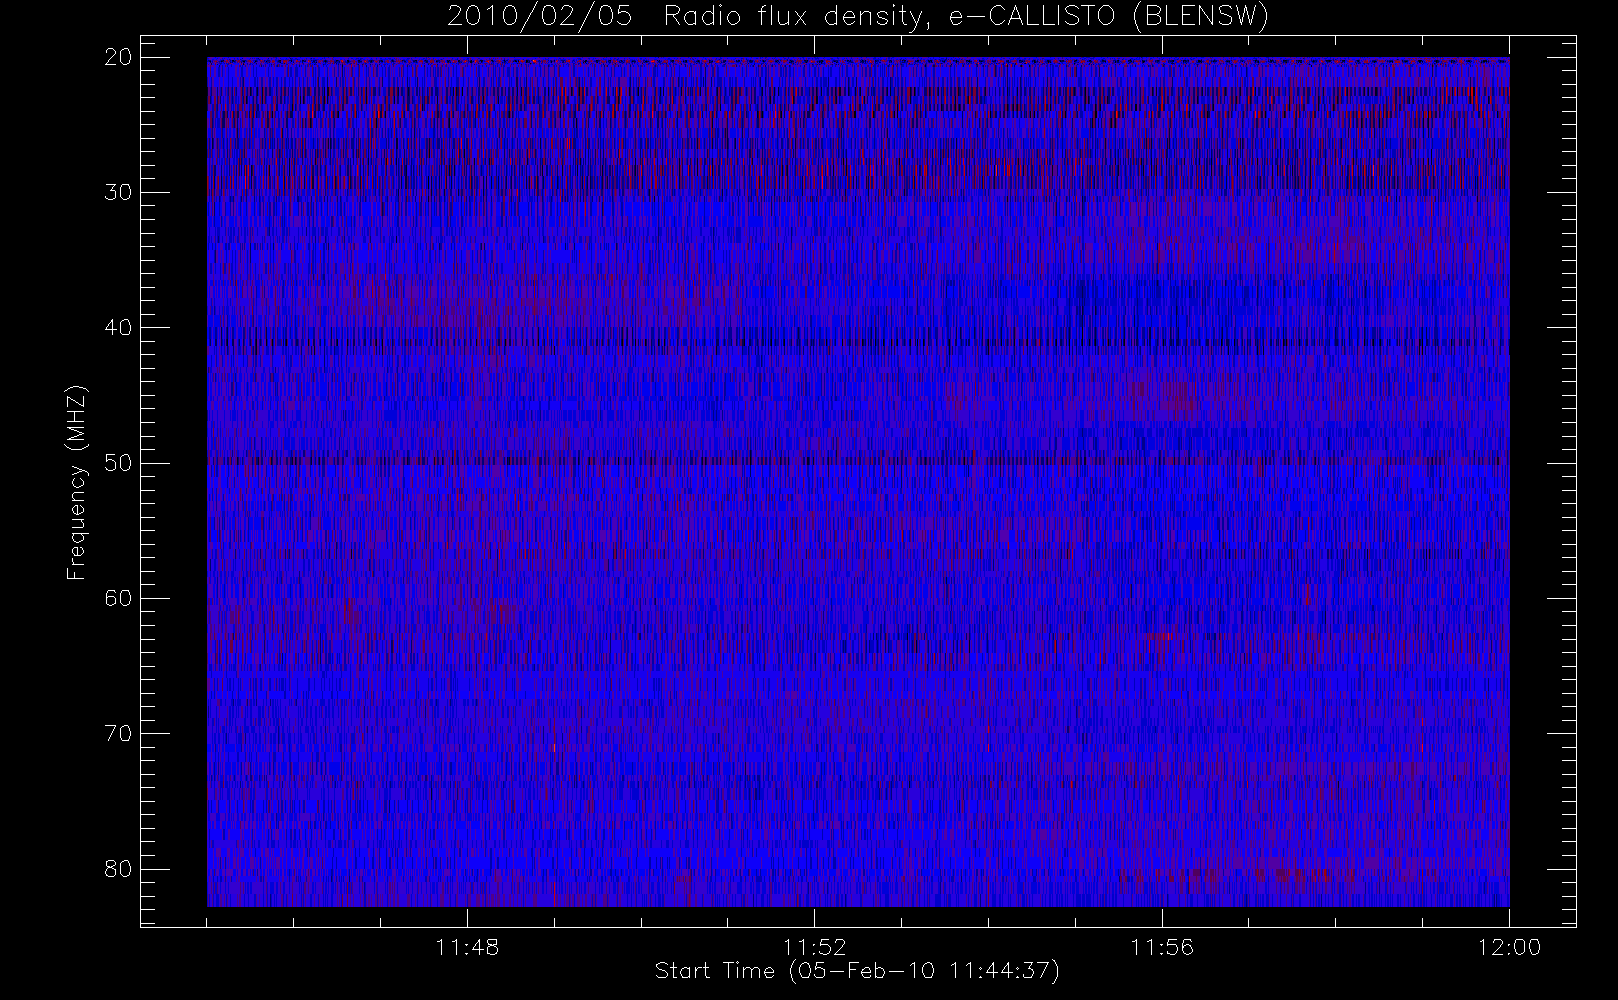1618x1000 pixels.
Task: Click the '40' frequency tick label
Action: click(118, 327)
